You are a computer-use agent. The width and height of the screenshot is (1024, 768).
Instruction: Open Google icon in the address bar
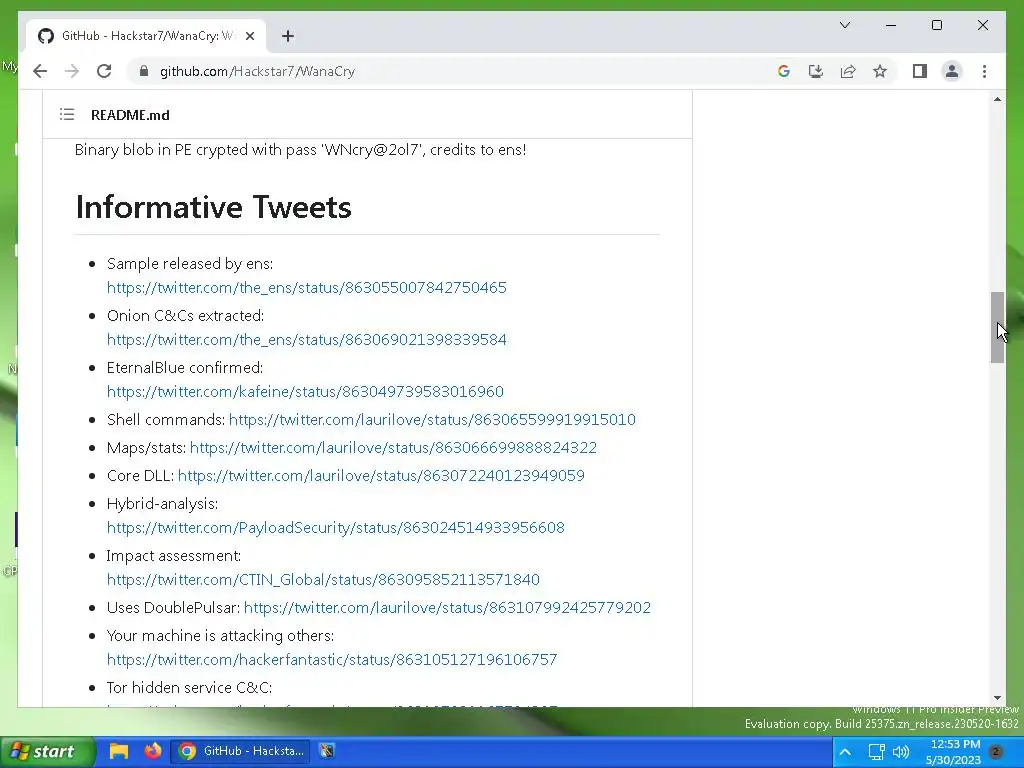(784, 71)
